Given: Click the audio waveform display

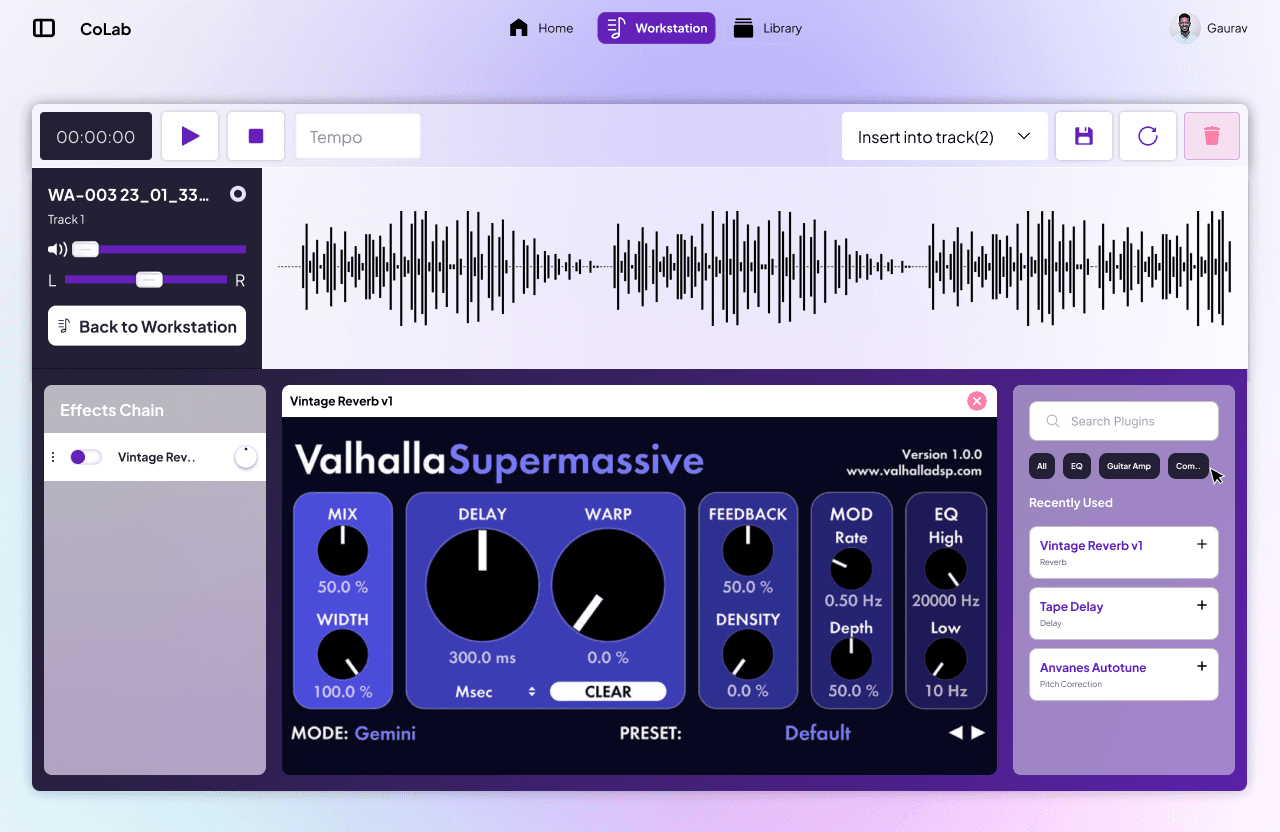Looking at the screenshot, I should [x=755, y=268].
